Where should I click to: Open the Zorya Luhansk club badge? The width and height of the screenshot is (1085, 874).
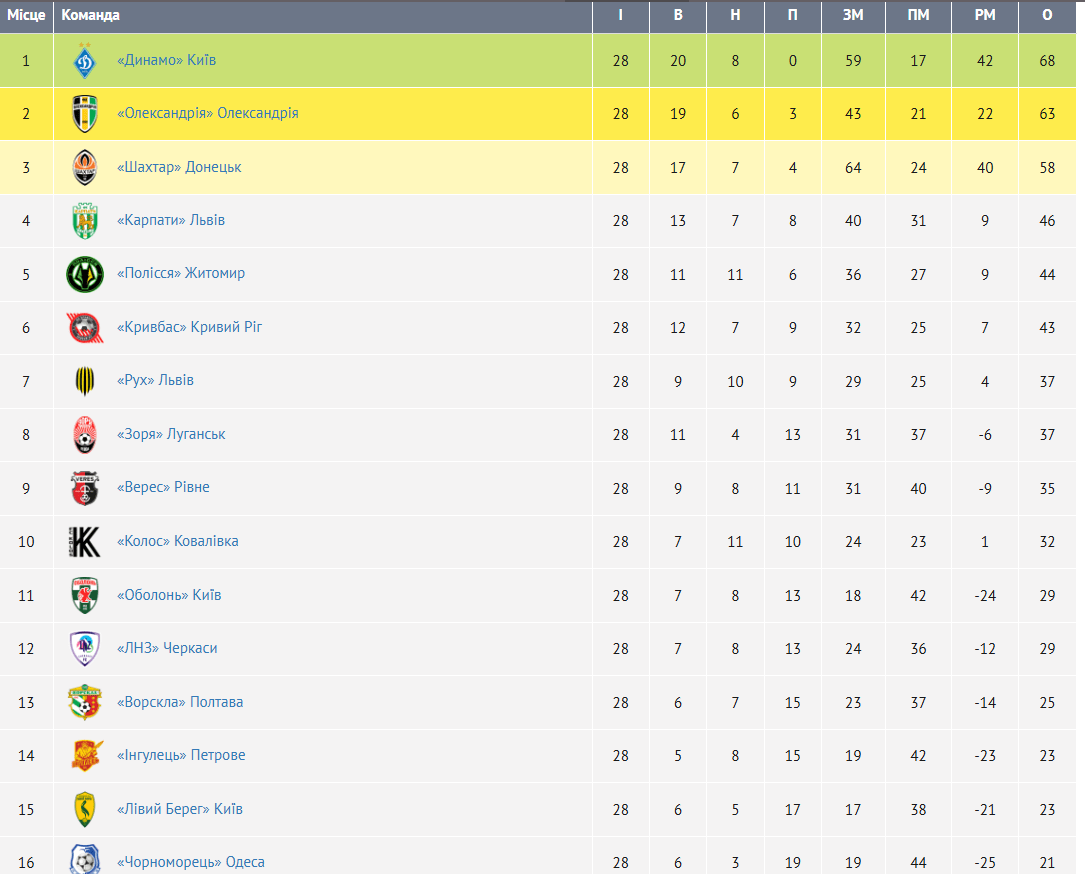coord(85,435)
